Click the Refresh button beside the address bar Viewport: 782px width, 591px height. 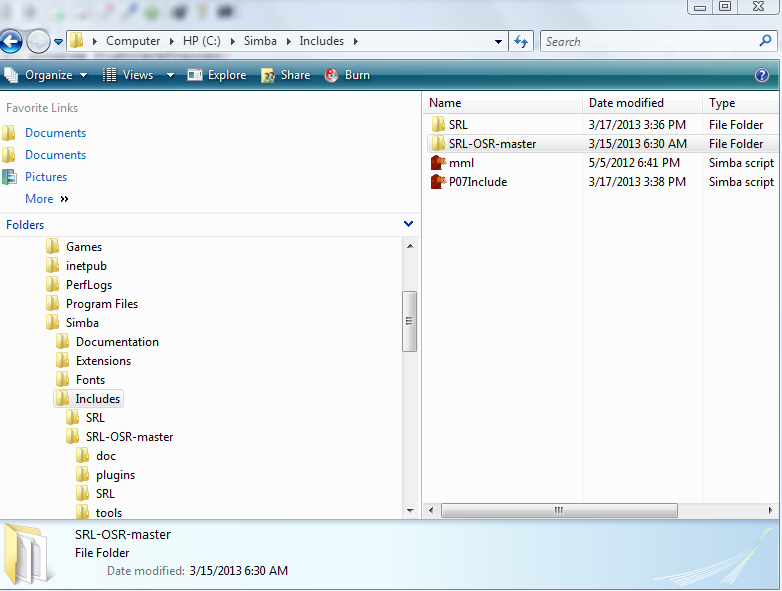click(x=521, y=41)
